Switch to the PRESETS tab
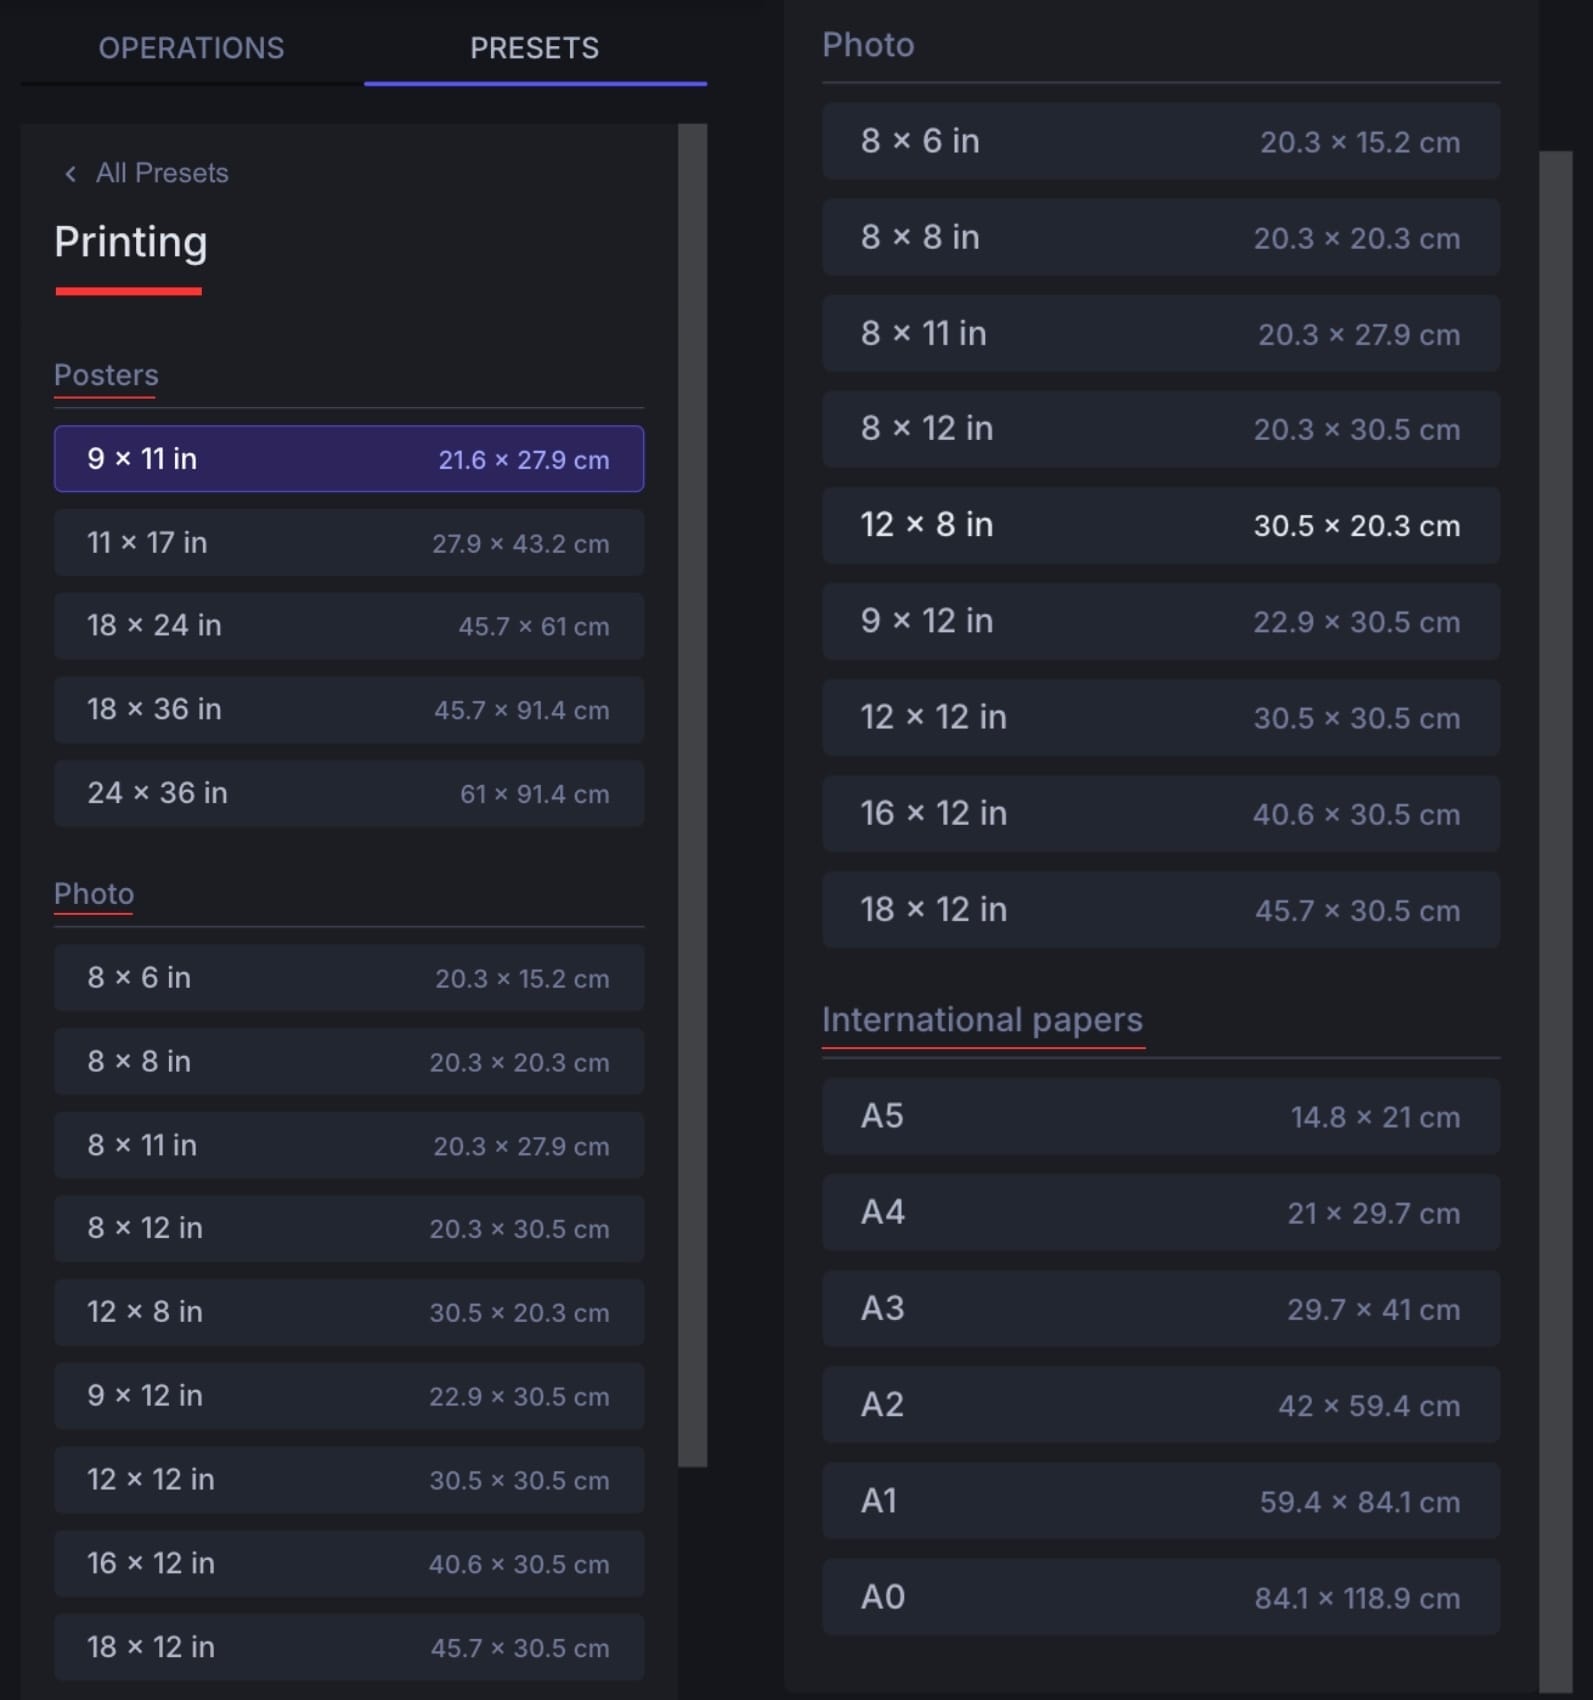 534,48
